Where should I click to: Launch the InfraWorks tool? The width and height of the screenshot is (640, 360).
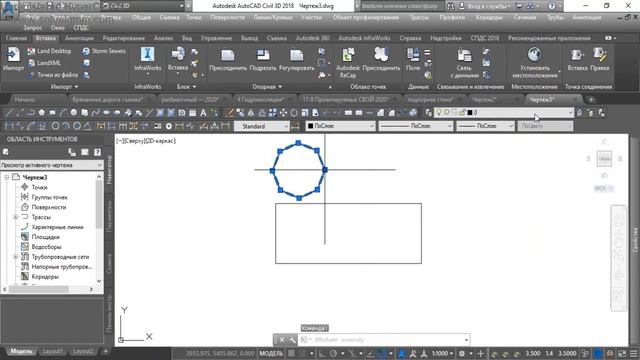tap(147, 59)
